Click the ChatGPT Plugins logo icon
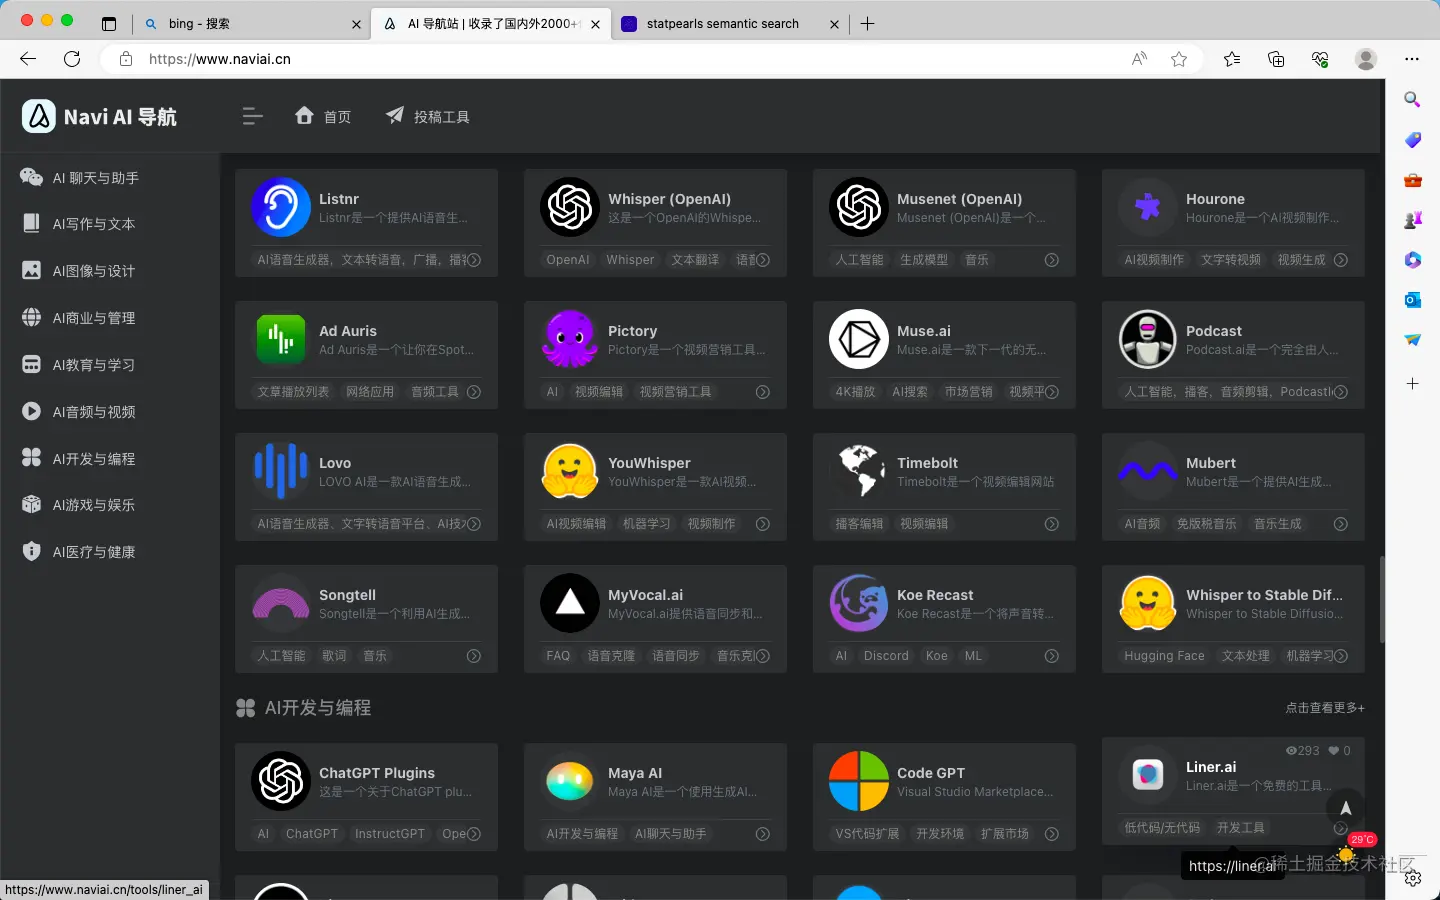The width and height of the screenshot is (1440, 900). click(281, 781)
